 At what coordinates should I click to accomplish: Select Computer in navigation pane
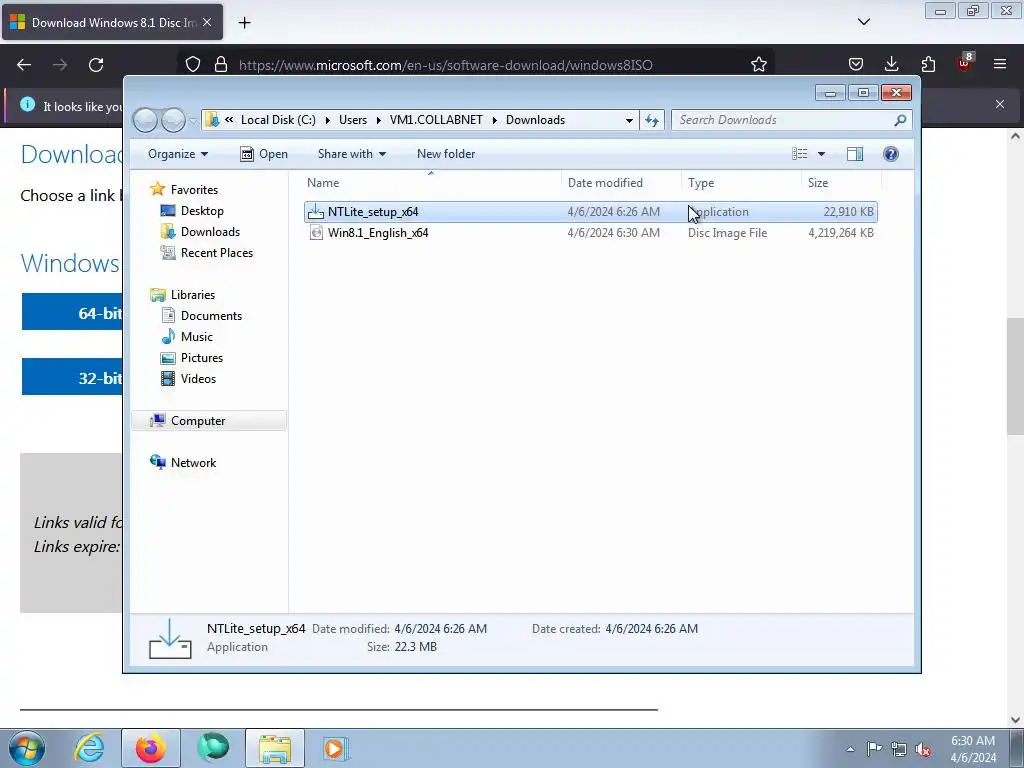[209, 421]
